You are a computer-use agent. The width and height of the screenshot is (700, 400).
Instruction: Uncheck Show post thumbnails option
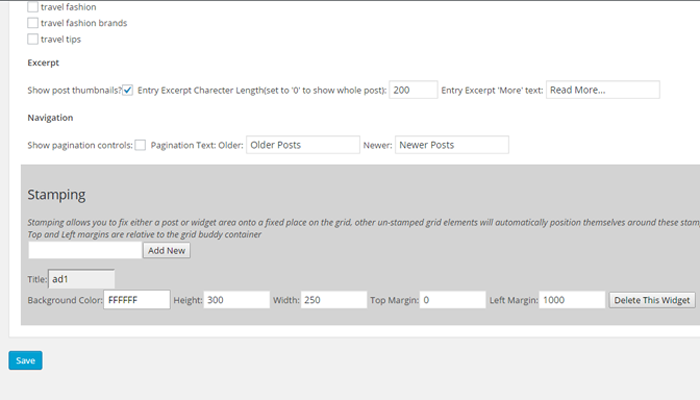point(128,90)
